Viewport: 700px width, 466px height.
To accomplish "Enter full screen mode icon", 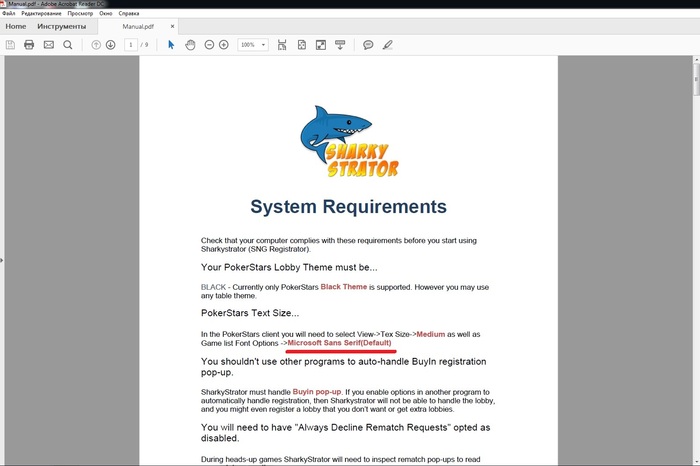I will pyautogui.click(x=321, y=45).
